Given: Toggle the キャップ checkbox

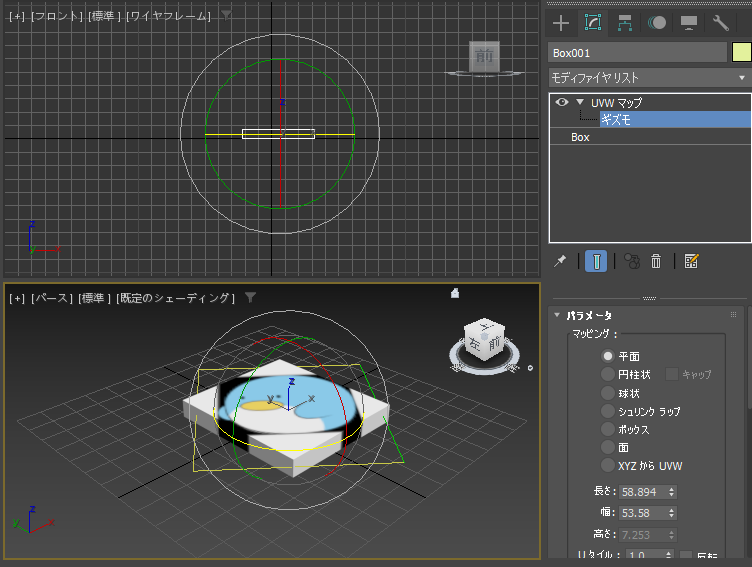Looking at the screenshot, I should pos(672,374).
